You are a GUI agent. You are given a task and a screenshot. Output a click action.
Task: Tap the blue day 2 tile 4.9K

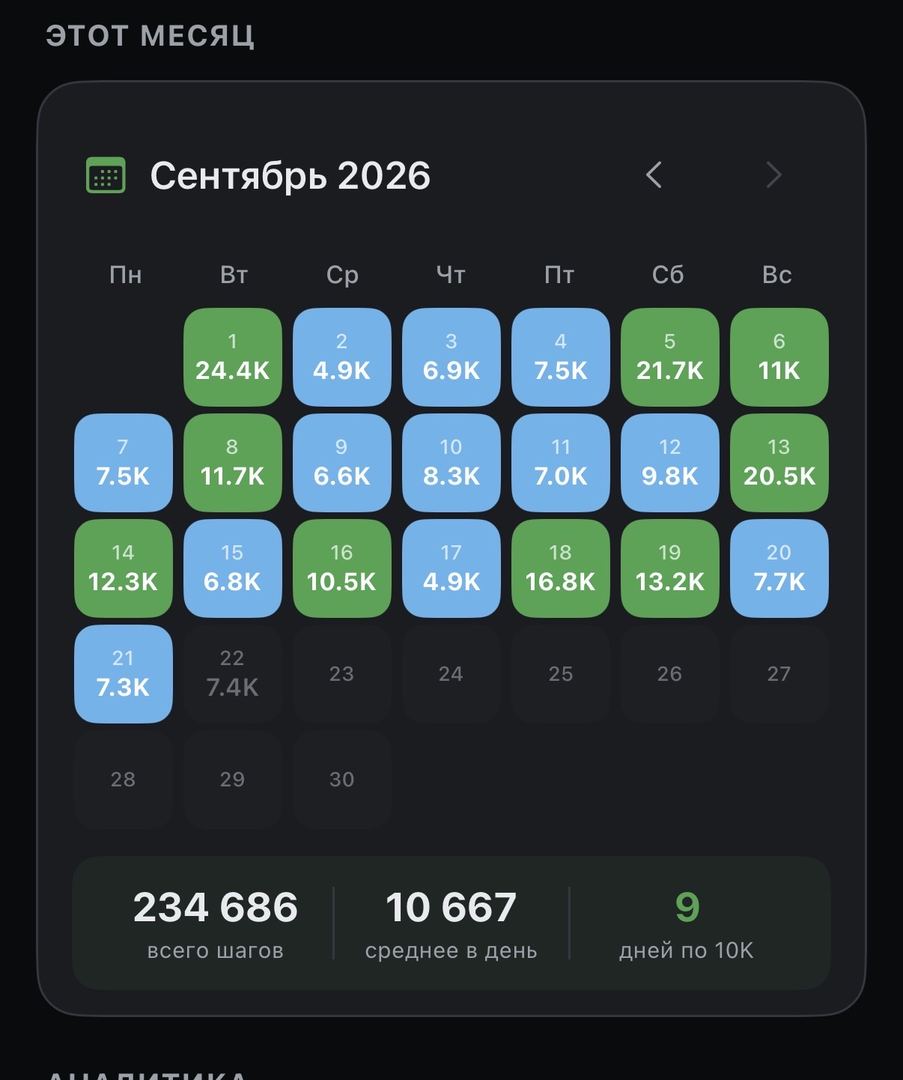pos(342,357)
